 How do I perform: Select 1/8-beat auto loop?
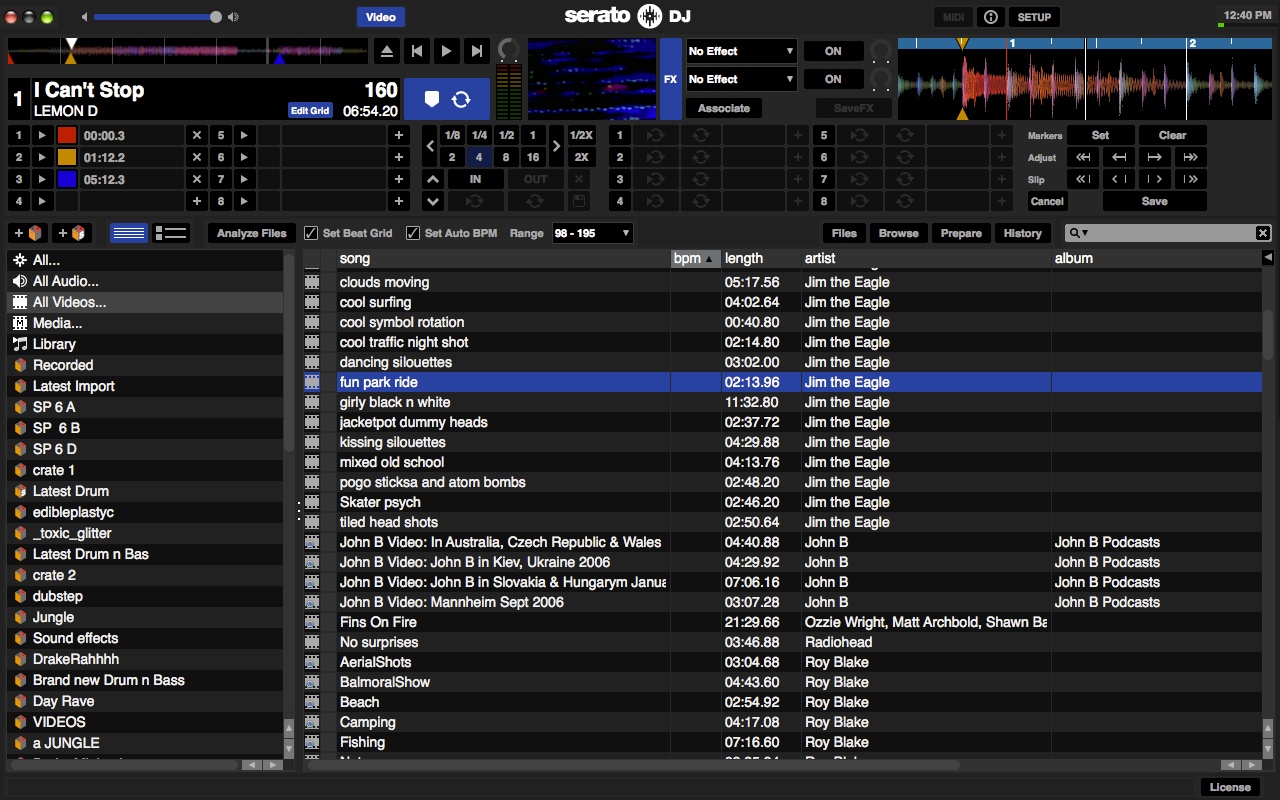coord(453,135)
